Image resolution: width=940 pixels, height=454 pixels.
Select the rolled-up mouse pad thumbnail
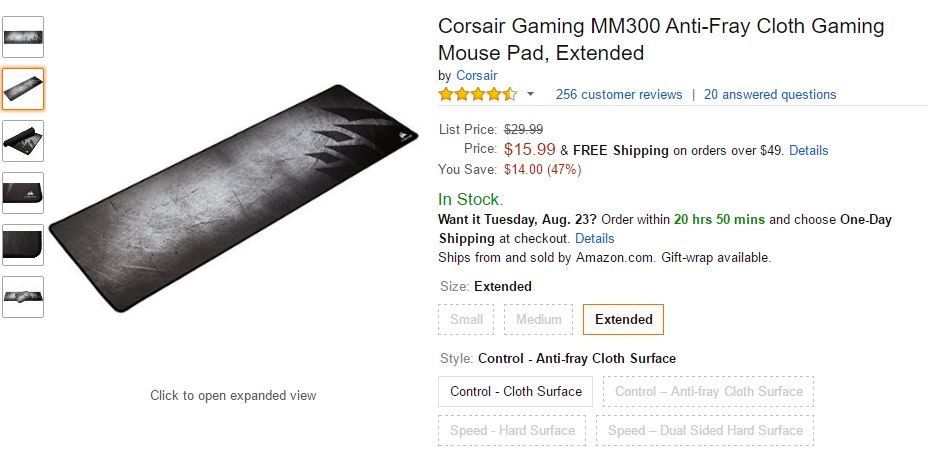coord(23,141)
